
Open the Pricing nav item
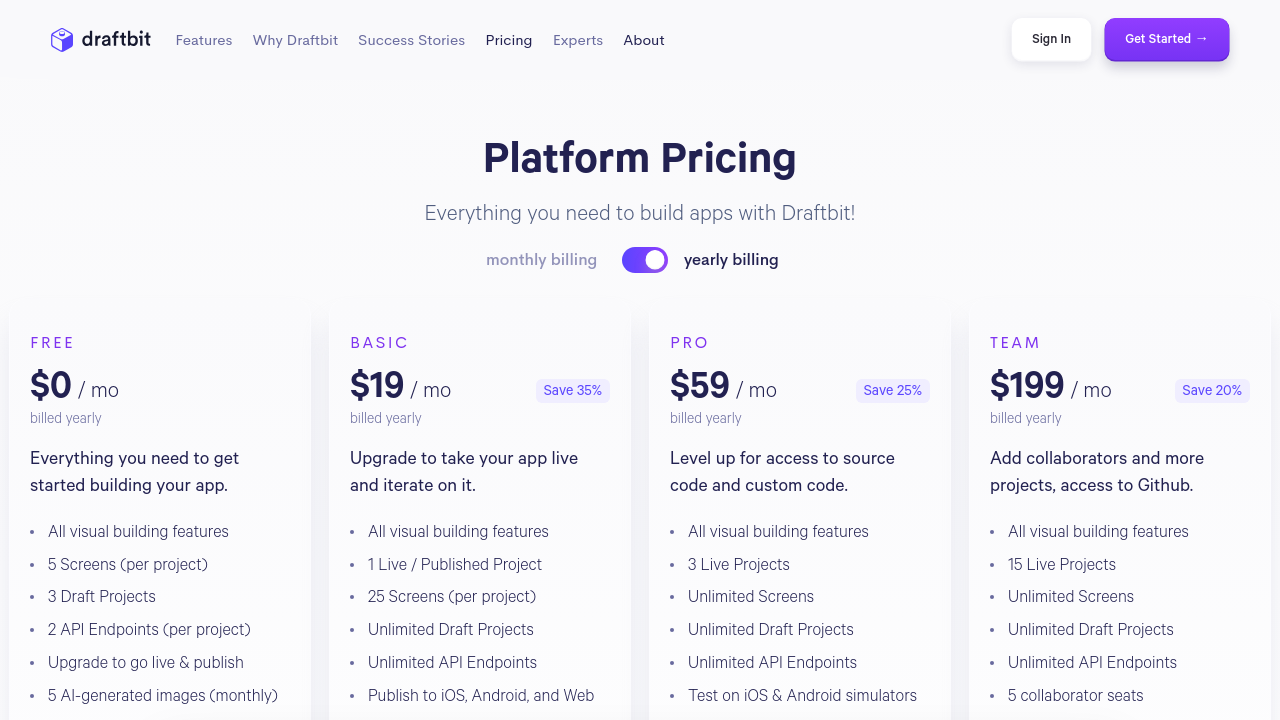click(509, 41)
